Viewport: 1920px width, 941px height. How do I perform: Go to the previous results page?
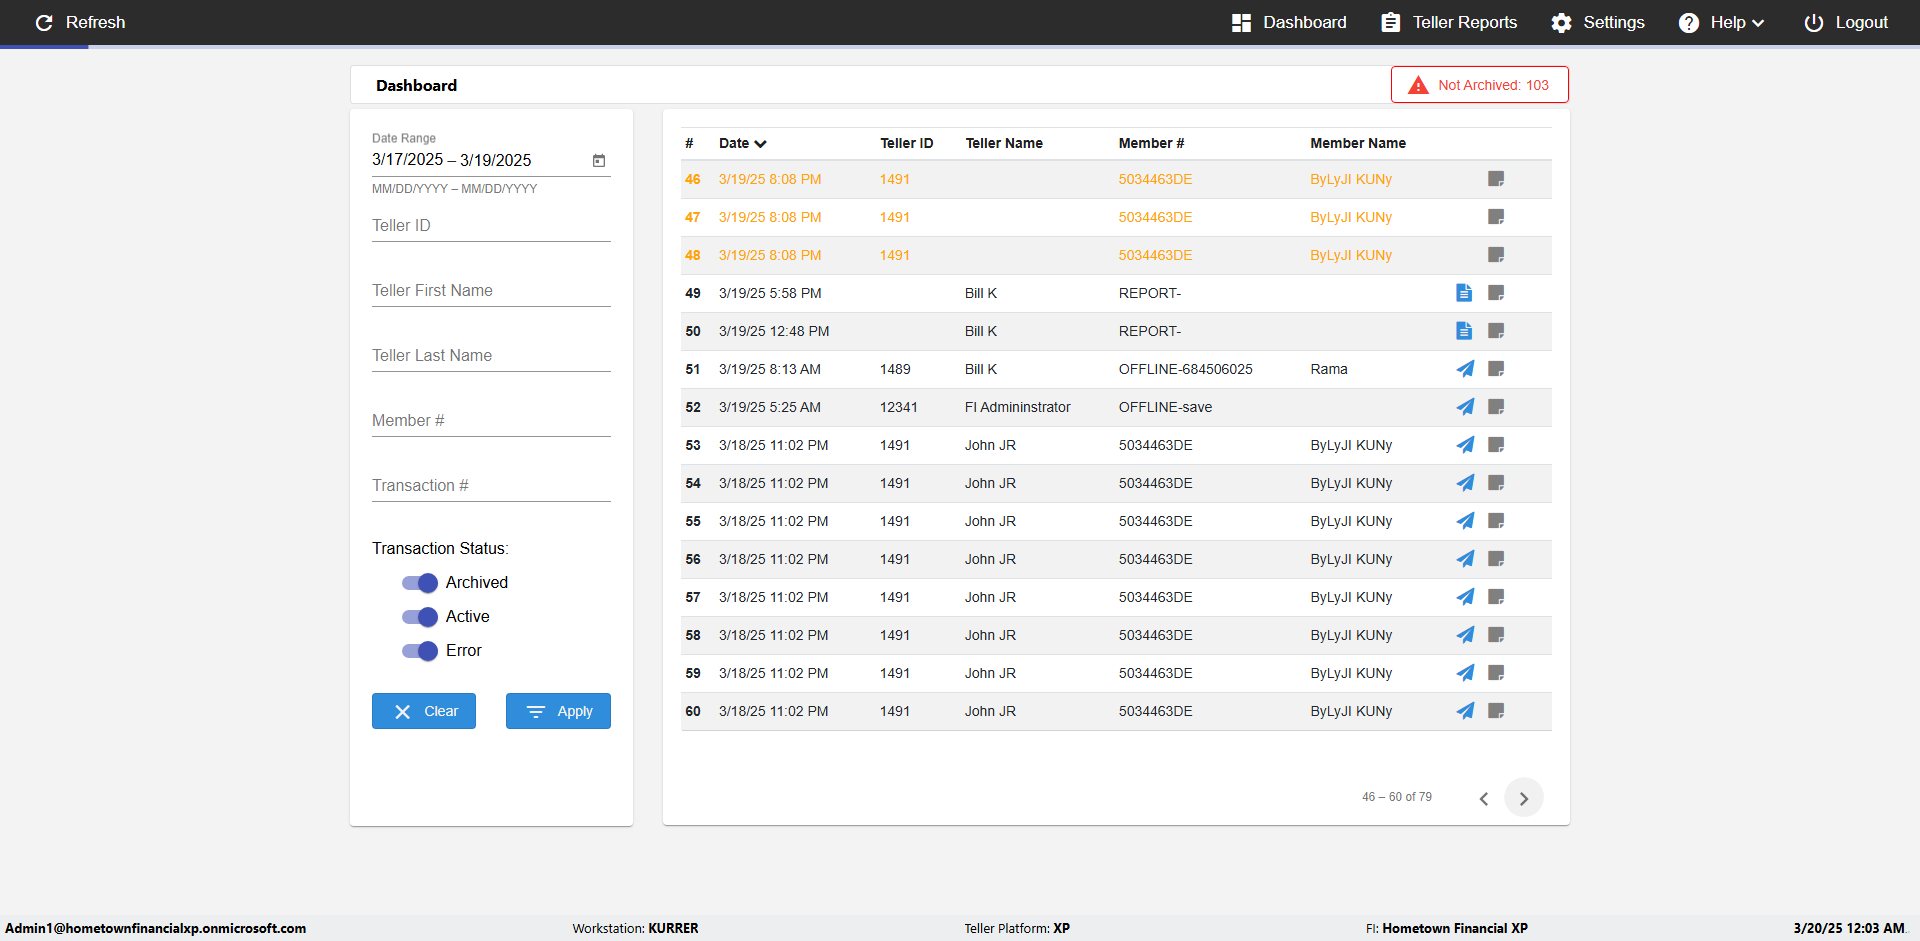pyautogui.click(x=1484, y=798)
